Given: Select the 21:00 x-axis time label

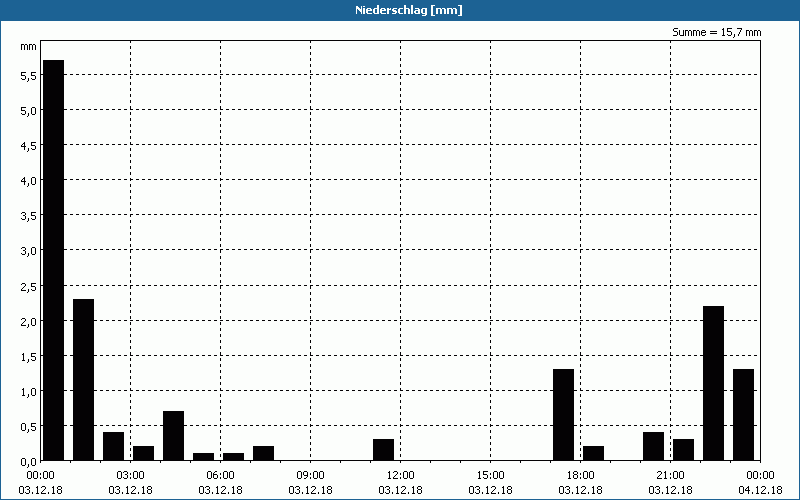Looking at the screenshot, I should [670, 476].
